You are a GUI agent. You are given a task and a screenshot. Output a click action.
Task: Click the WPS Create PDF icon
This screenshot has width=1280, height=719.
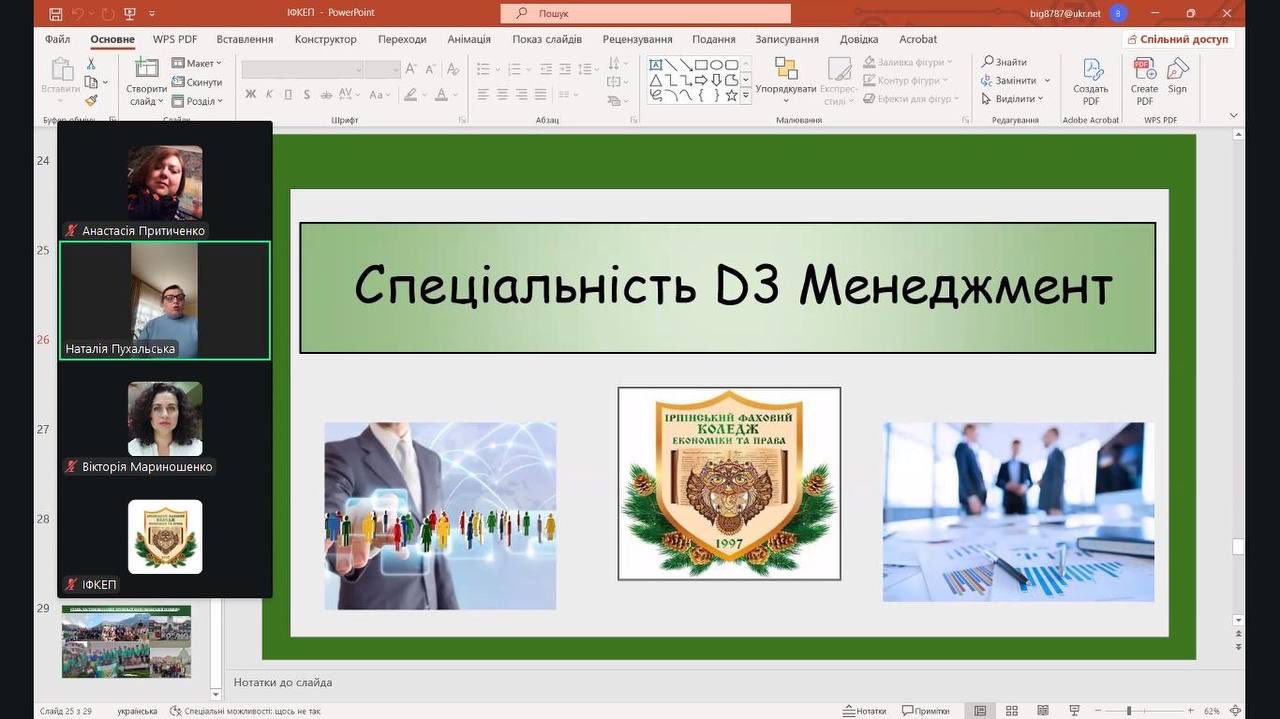[1144, 82]
